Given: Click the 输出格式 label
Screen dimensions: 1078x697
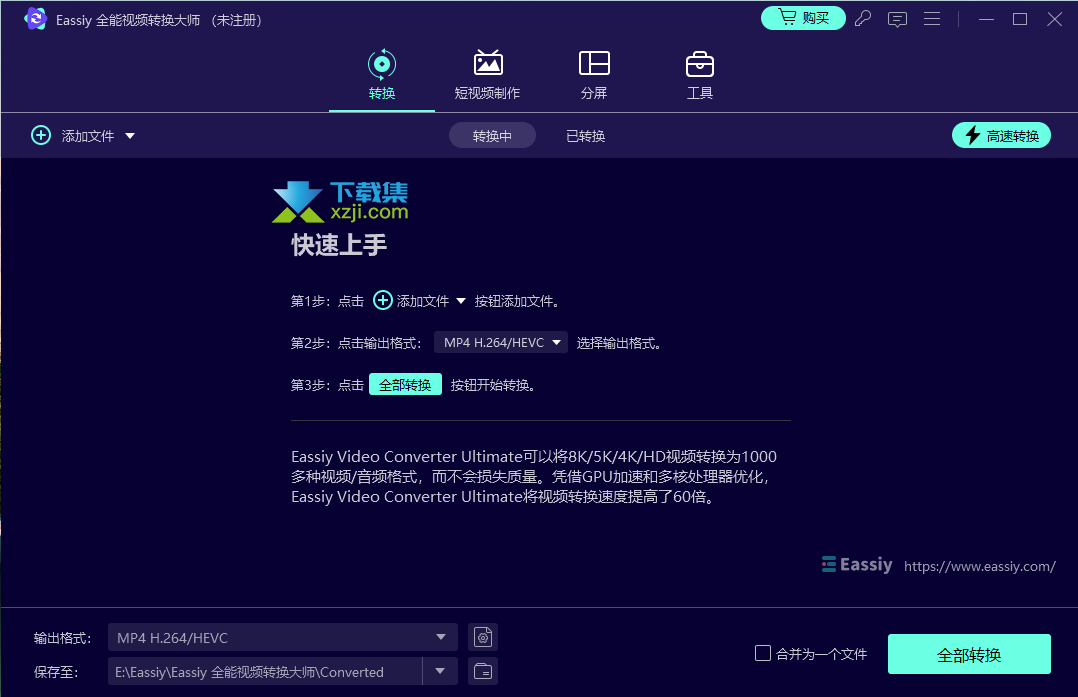Looking at the screenshot, I should tap(63, 638).
